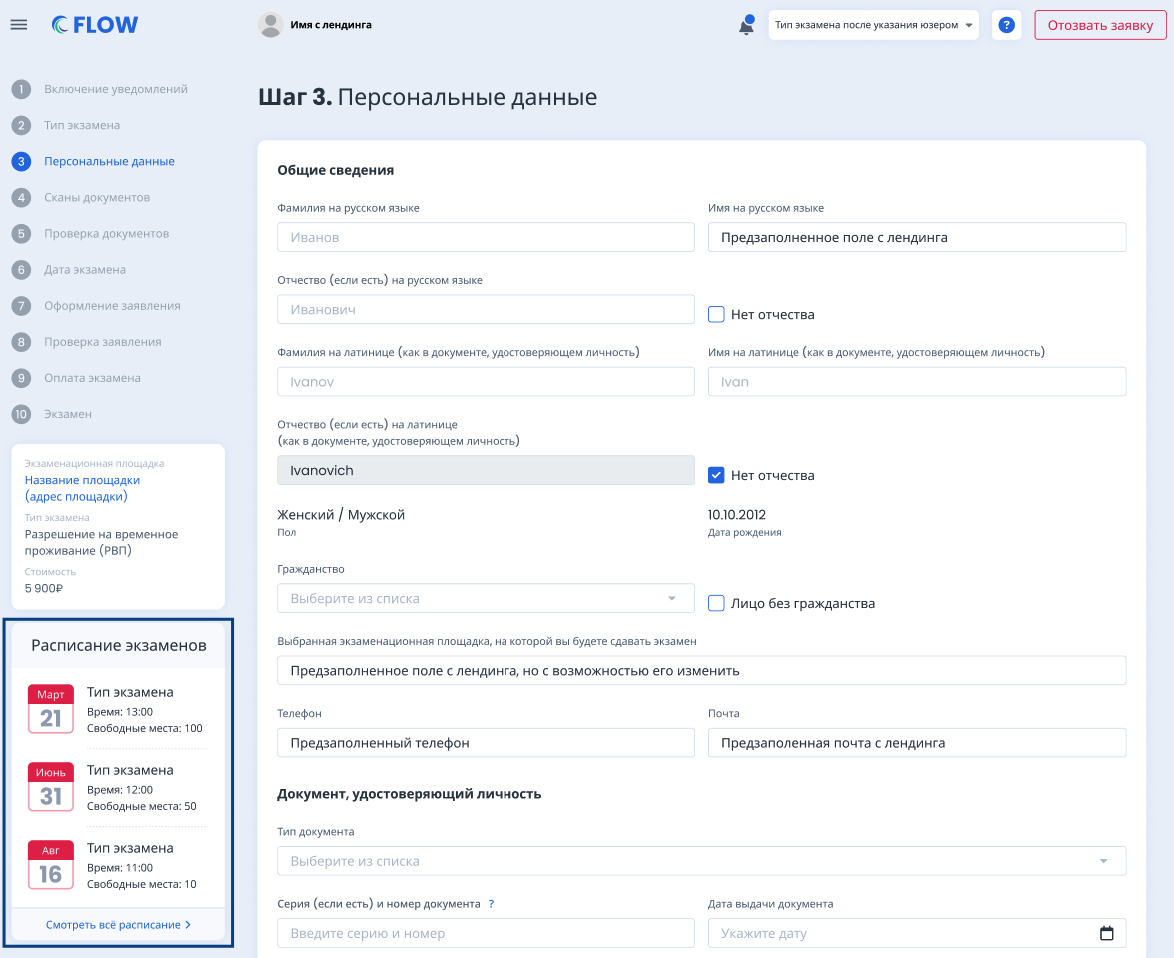Viewport: 1174px width, 958px height.
Task: Check the Russian 'Нет отчества' checkbox
Action: coord(716,314)
